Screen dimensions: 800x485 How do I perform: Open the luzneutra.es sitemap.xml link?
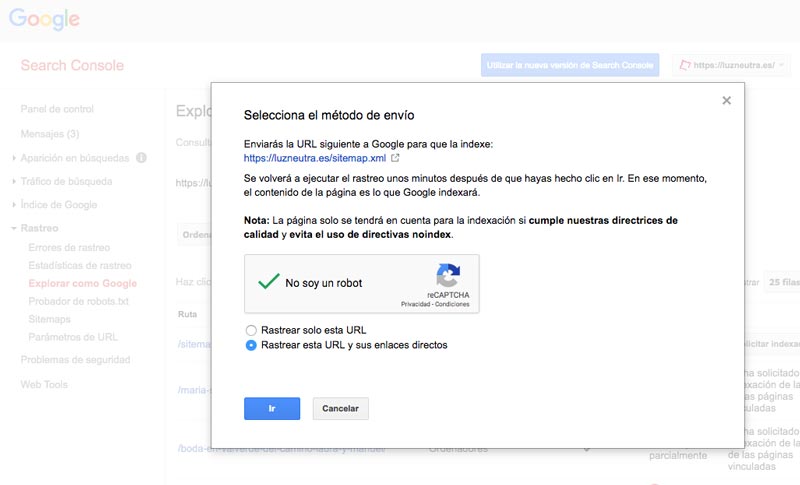315,158
